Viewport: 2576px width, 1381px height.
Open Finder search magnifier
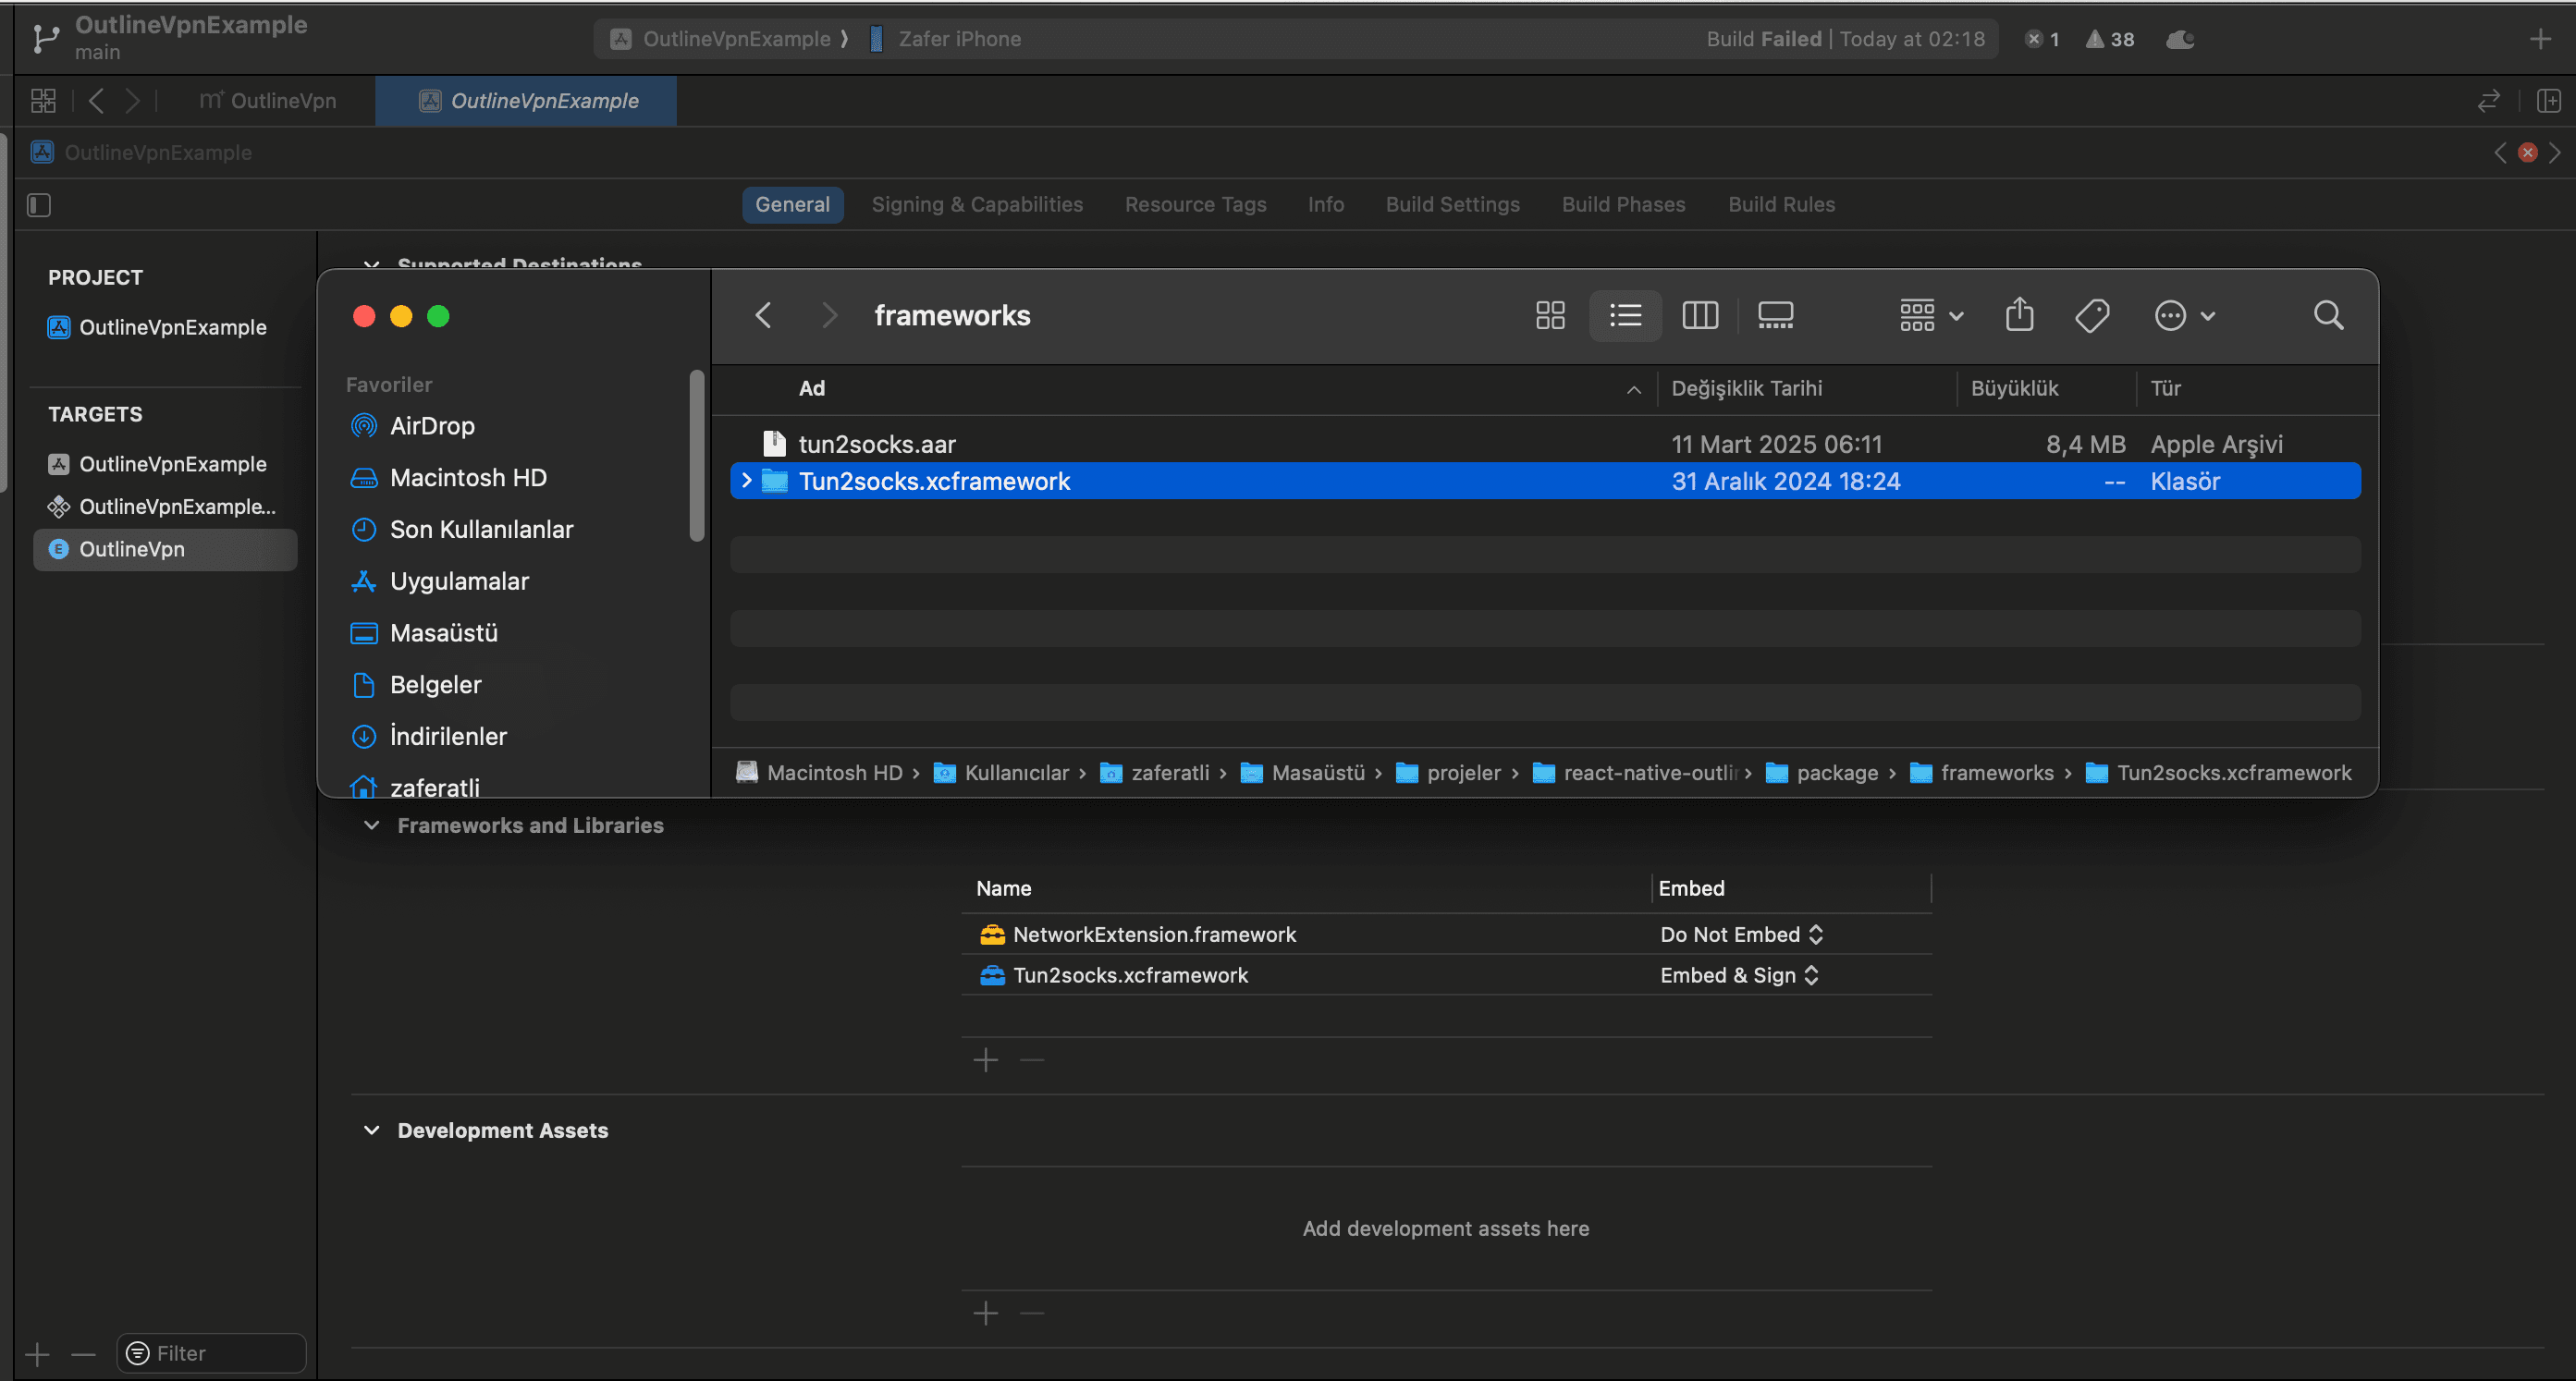[x=2328, y=315]
